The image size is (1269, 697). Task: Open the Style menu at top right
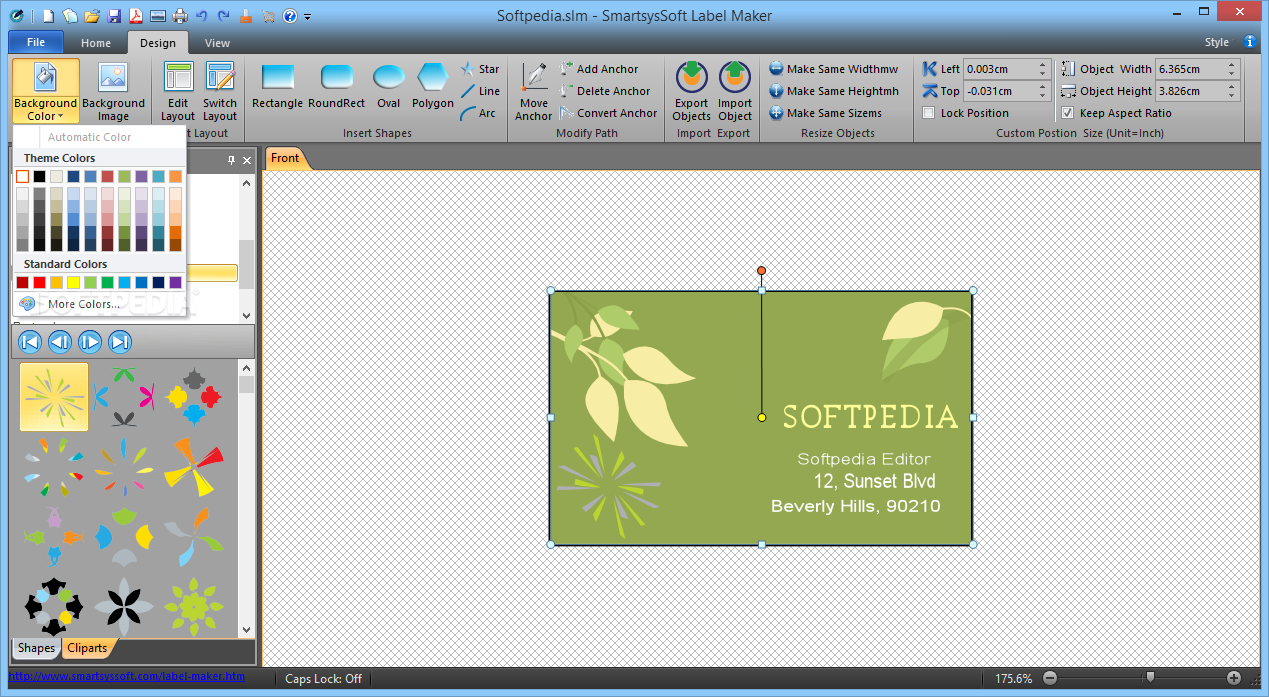coord(1217,43)
